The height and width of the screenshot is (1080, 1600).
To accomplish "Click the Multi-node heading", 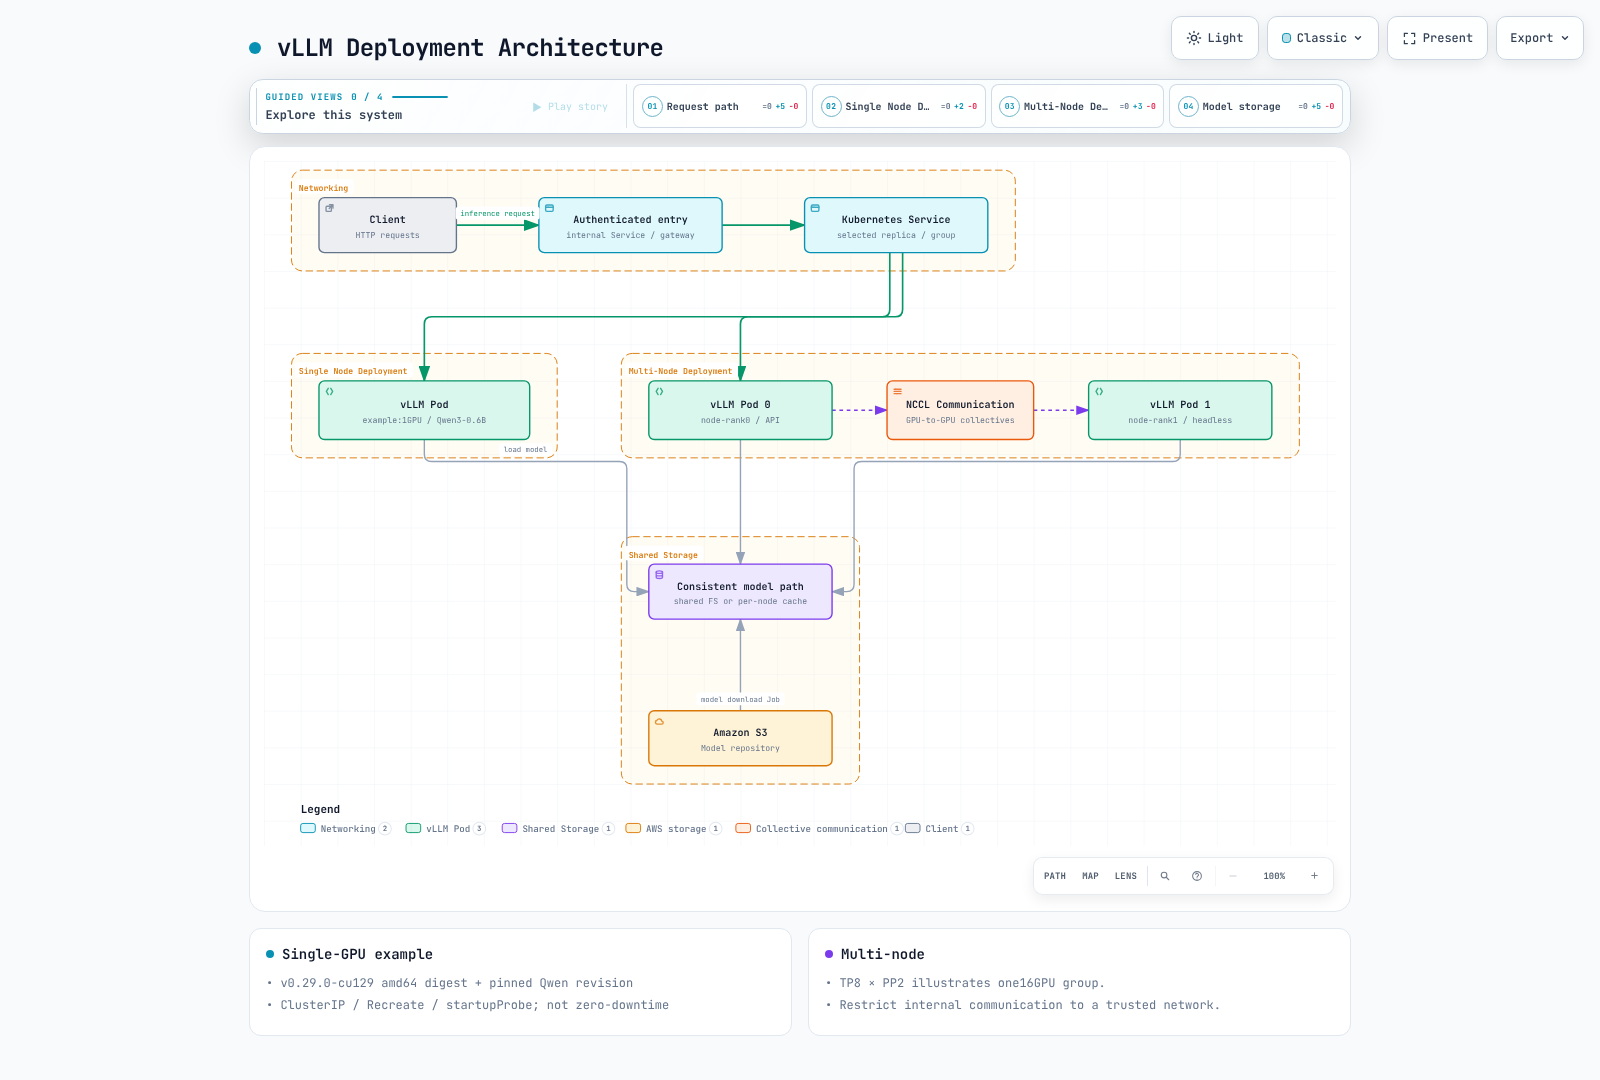I will (x=882, y=954).
